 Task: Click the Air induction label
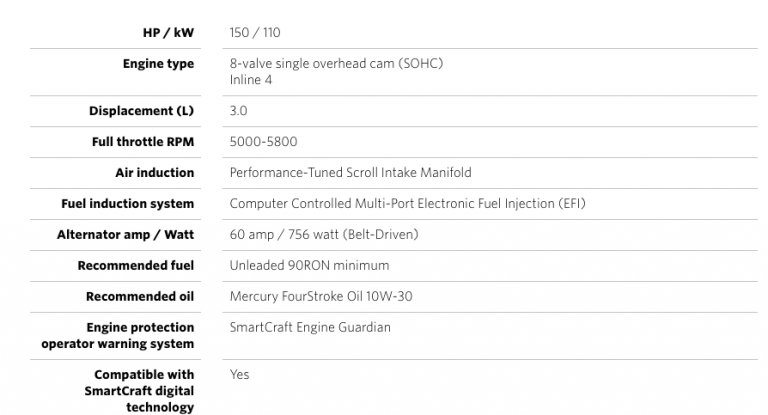pos(155,172)
